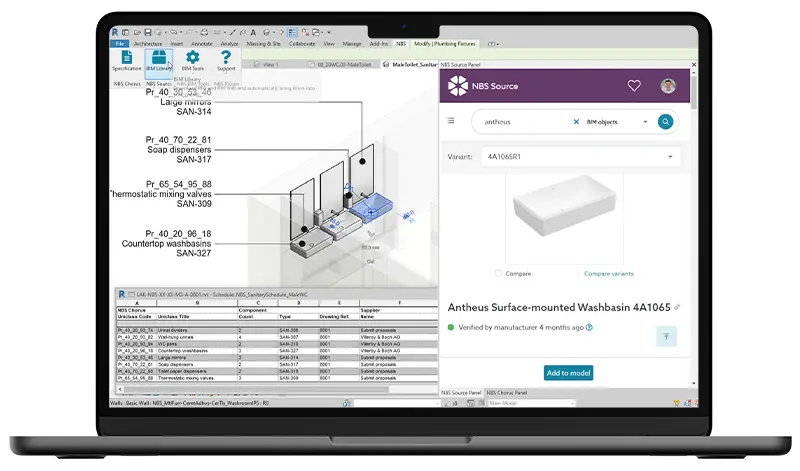Viewport: 800px width, 471px height.
Task: Click the Open folder quick access icon
Action: [137, 32]
